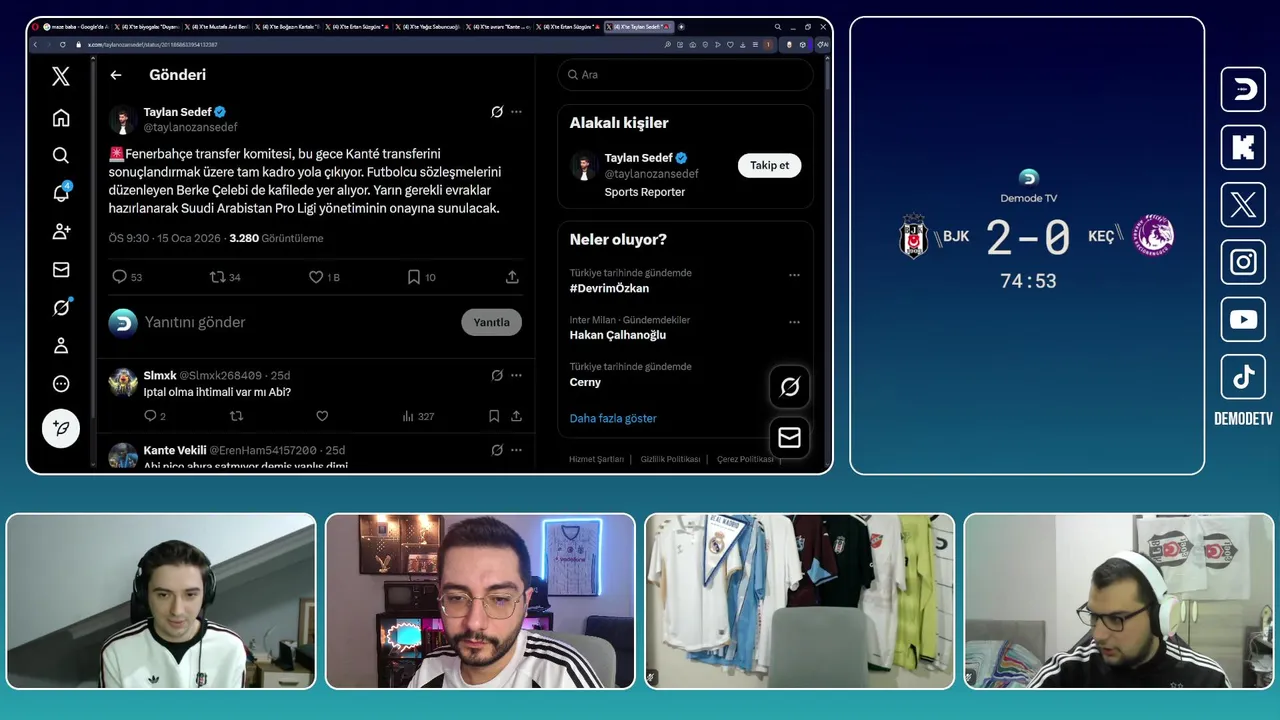Open the Cerny trending topic

[x=585, y=382]
